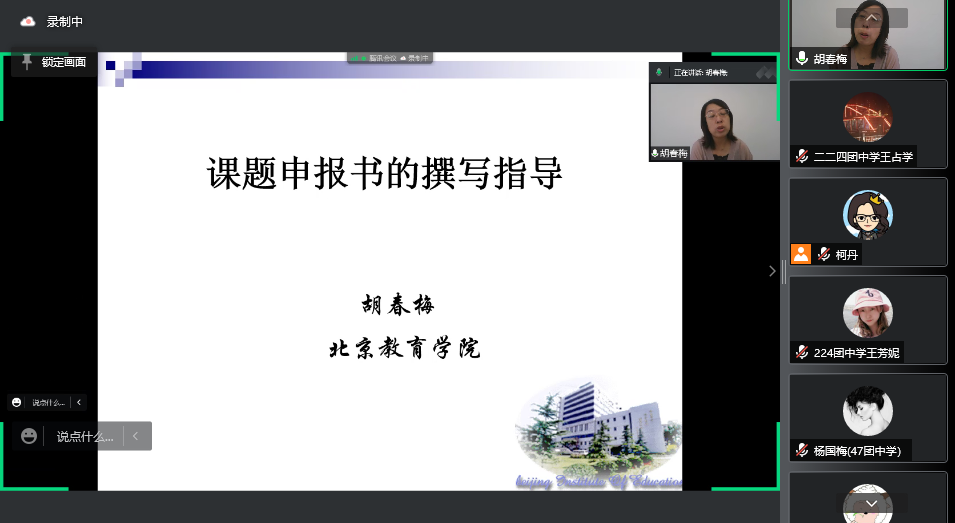Collapse the small chat bar in shared screen
955x523 pixels.
tap(79, 402)
